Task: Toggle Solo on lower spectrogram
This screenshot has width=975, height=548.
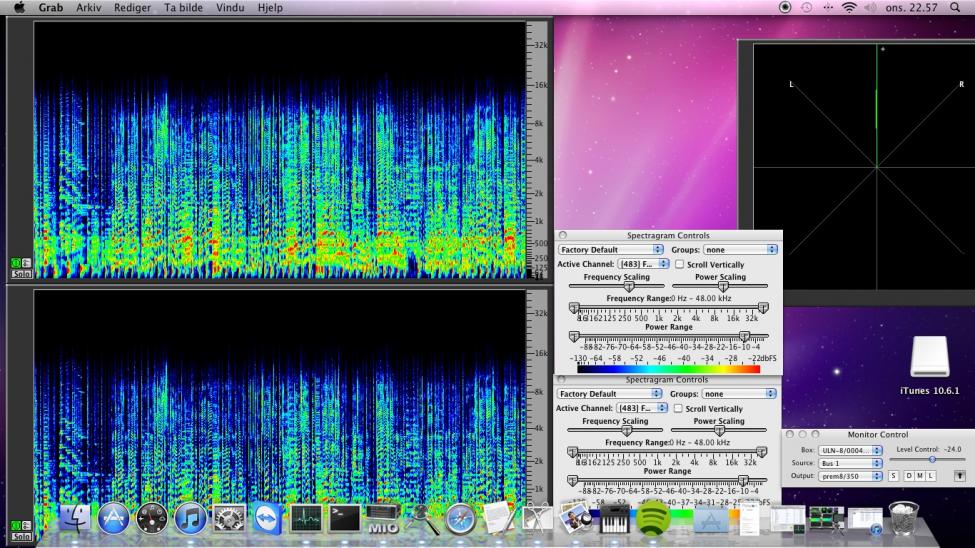Action: (x=22, y=536)
